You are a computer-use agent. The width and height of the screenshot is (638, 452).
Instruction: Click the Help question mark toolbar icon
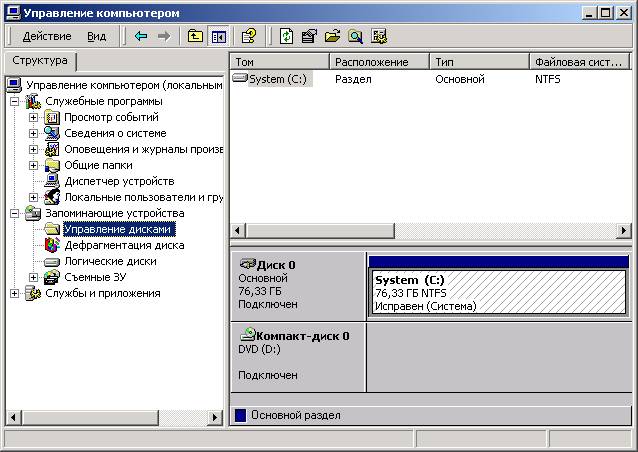(x=249, y=36)
